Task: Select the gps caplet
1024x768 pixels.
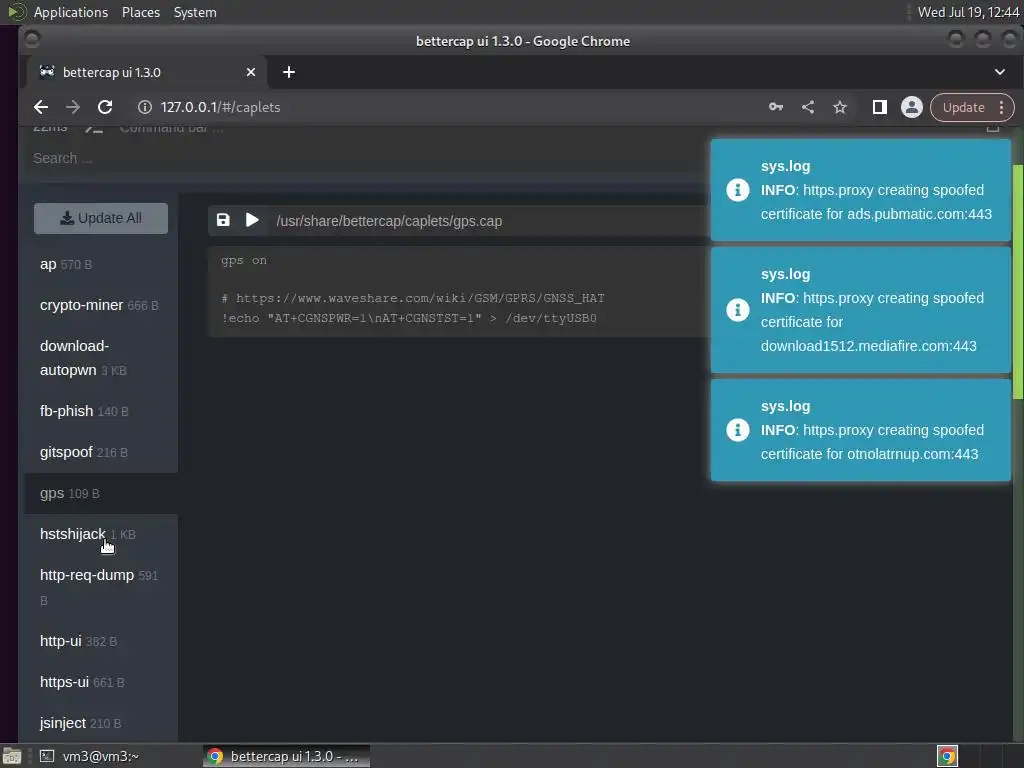Action: point(101,493)
